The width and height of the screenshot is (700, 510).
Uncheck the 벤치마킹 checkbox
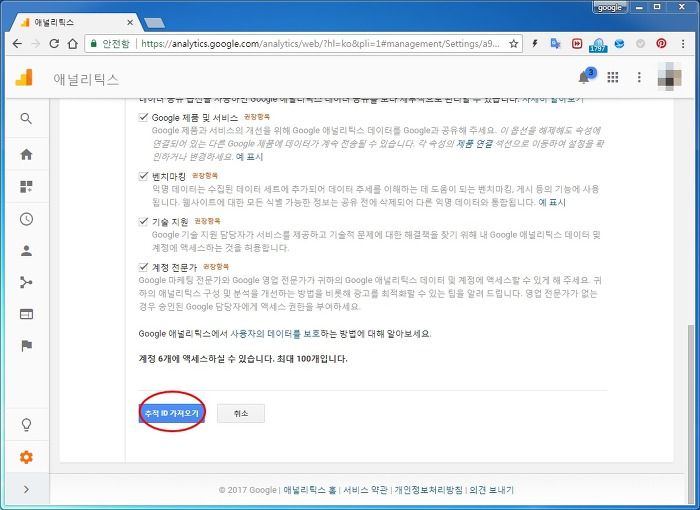[143, 176]
